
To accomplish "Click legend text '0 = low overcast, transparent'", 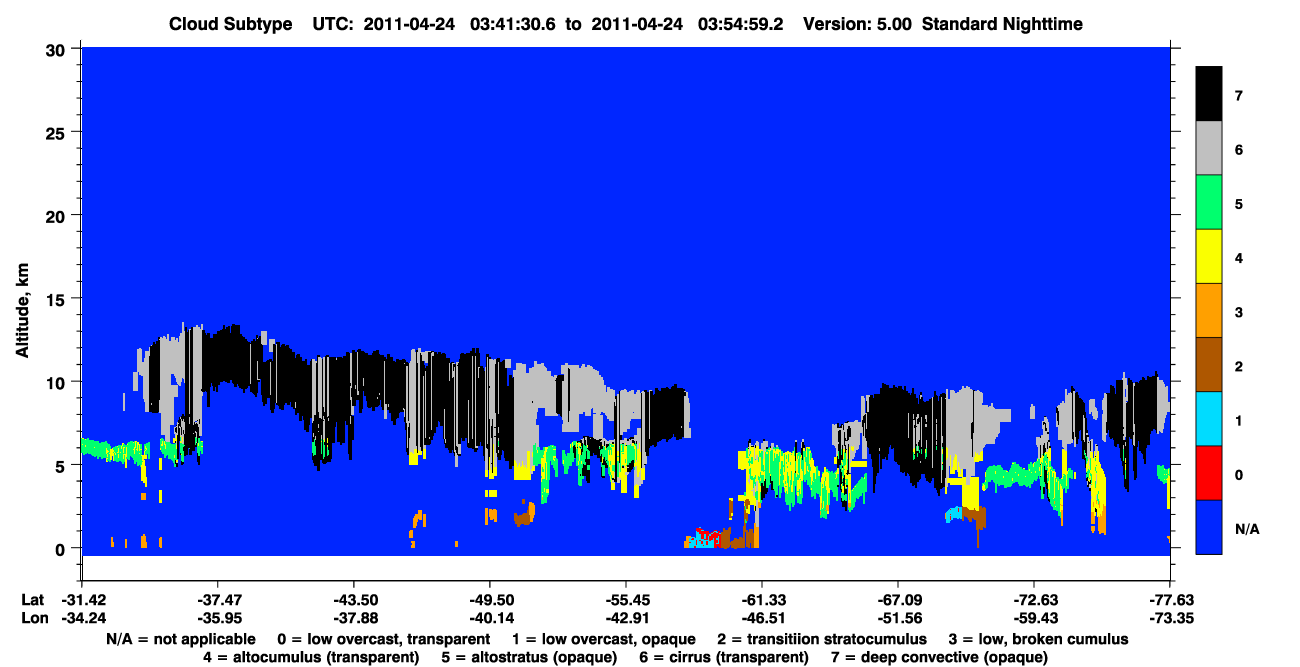I will tap(383, 639).
